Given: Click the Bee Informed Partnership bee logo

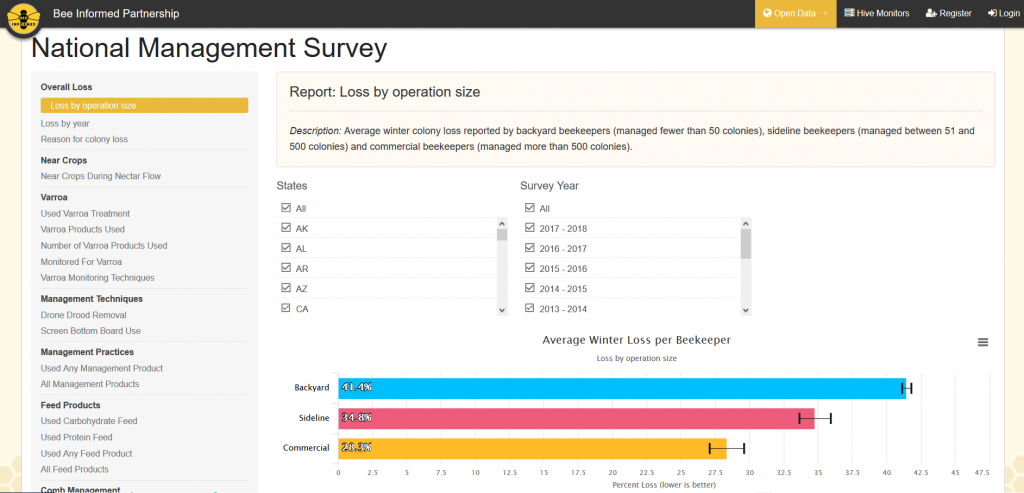Looking at the screenshot, I should point(22,18).
